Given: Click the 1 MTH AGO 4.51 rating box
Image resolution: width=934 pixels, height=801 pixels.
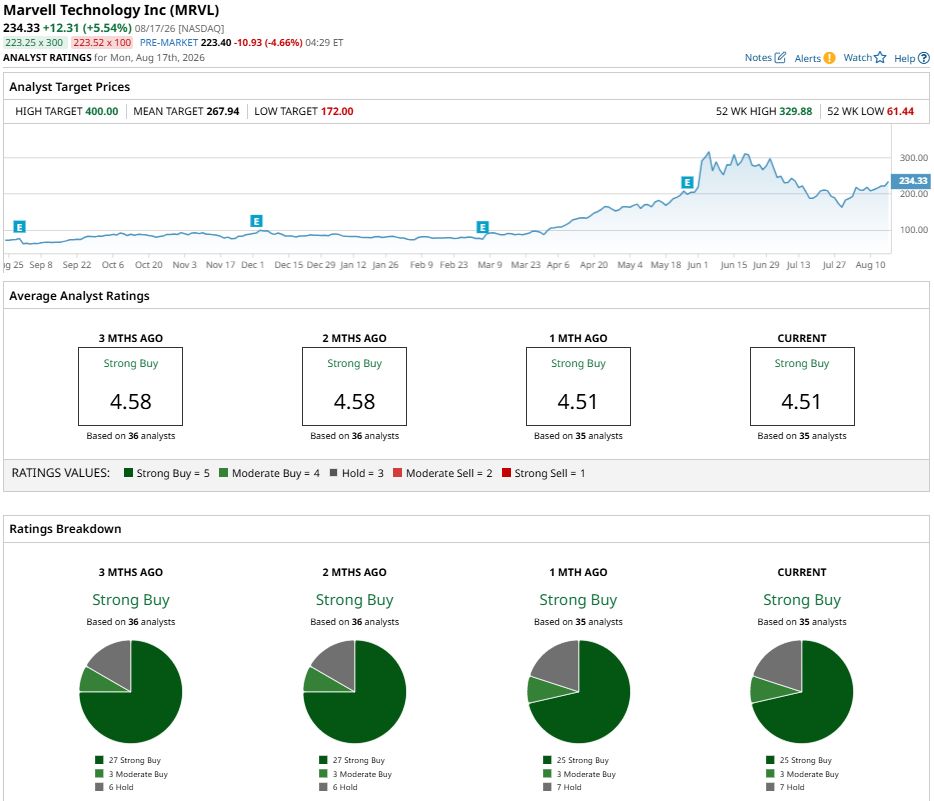Looking at the screenshot, I should tap(578, 387).
